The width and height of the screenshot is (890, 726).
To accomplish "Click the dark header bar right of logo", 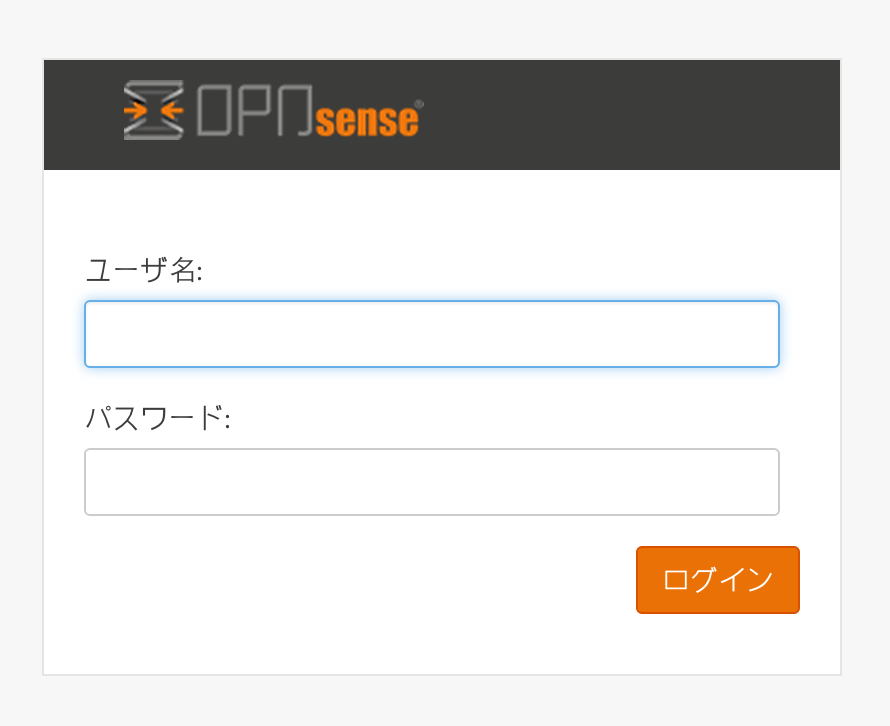I will (630, 115).
